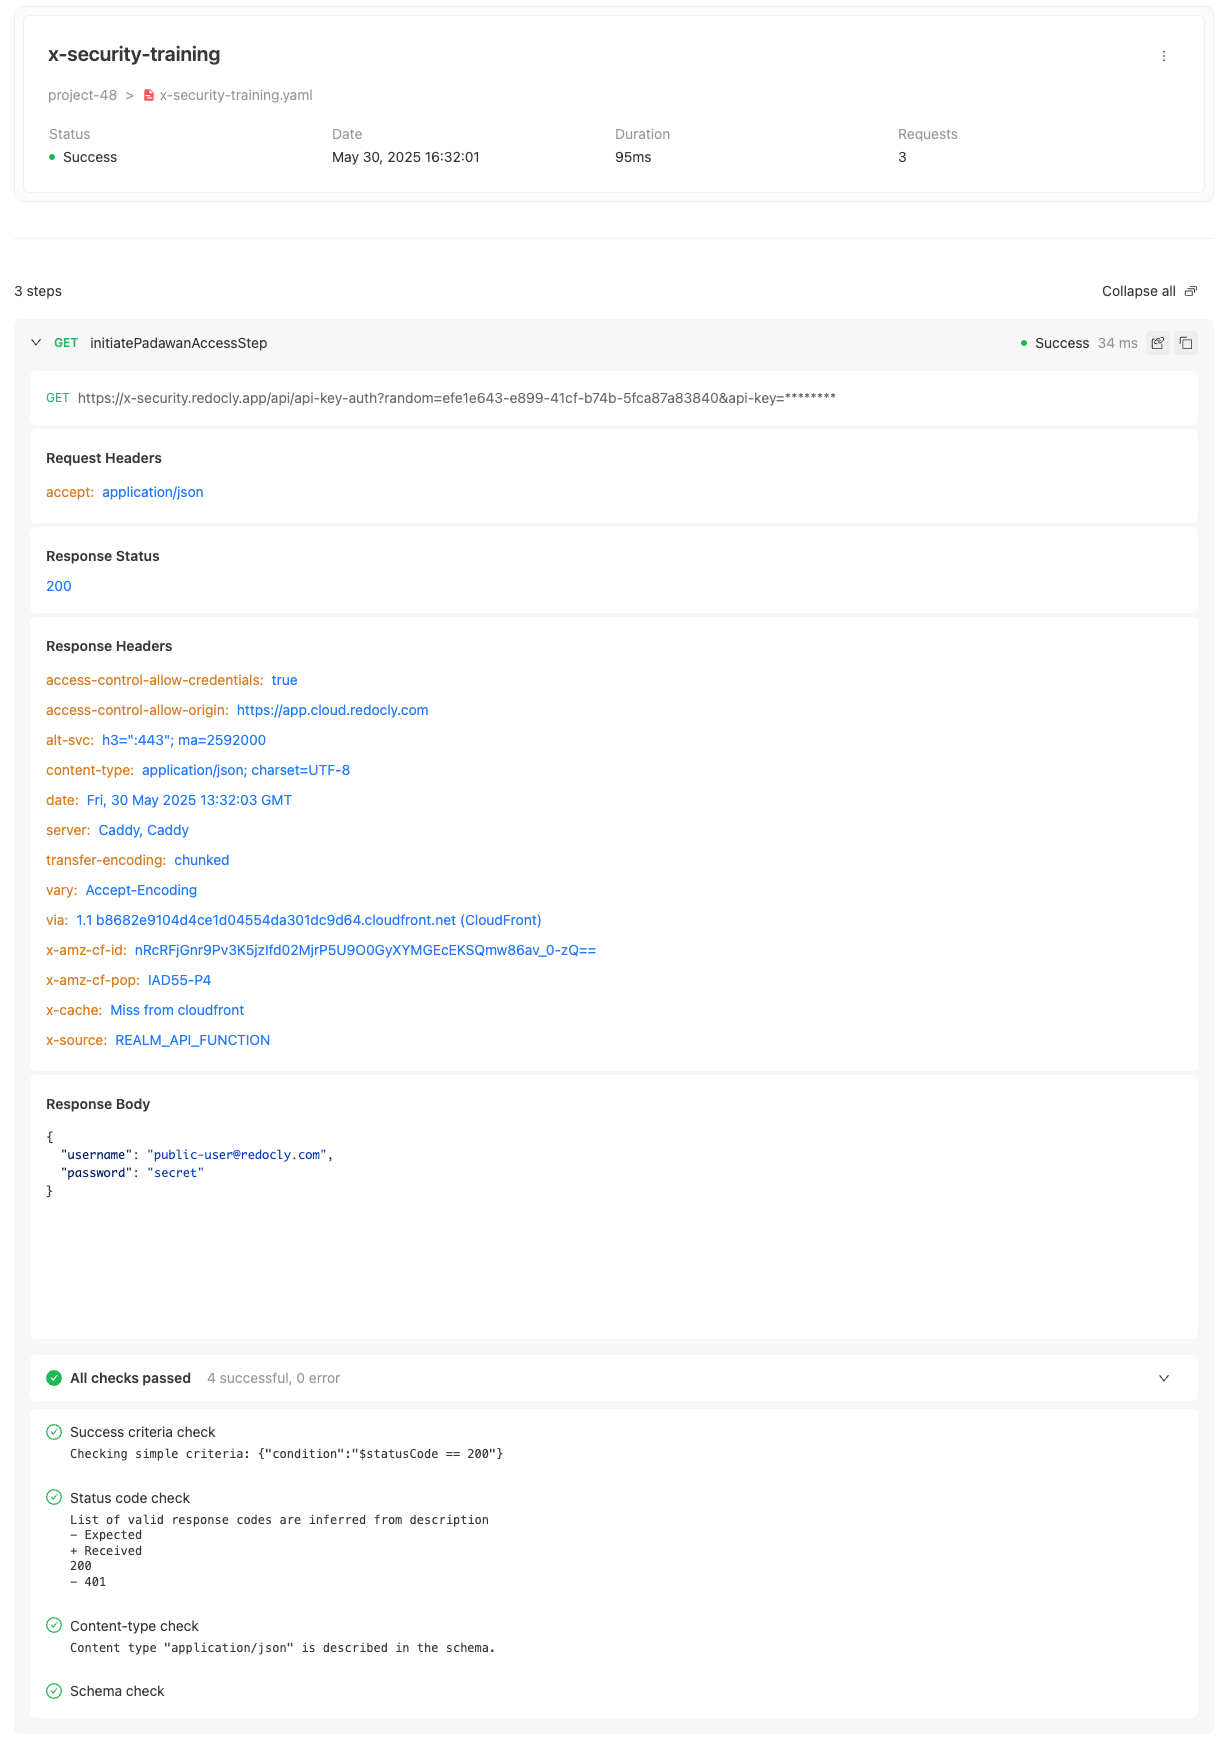Click the access-control-allow-origin URL value
1230x1738 pixels.
pyautogui.click(x=332, y=710)
